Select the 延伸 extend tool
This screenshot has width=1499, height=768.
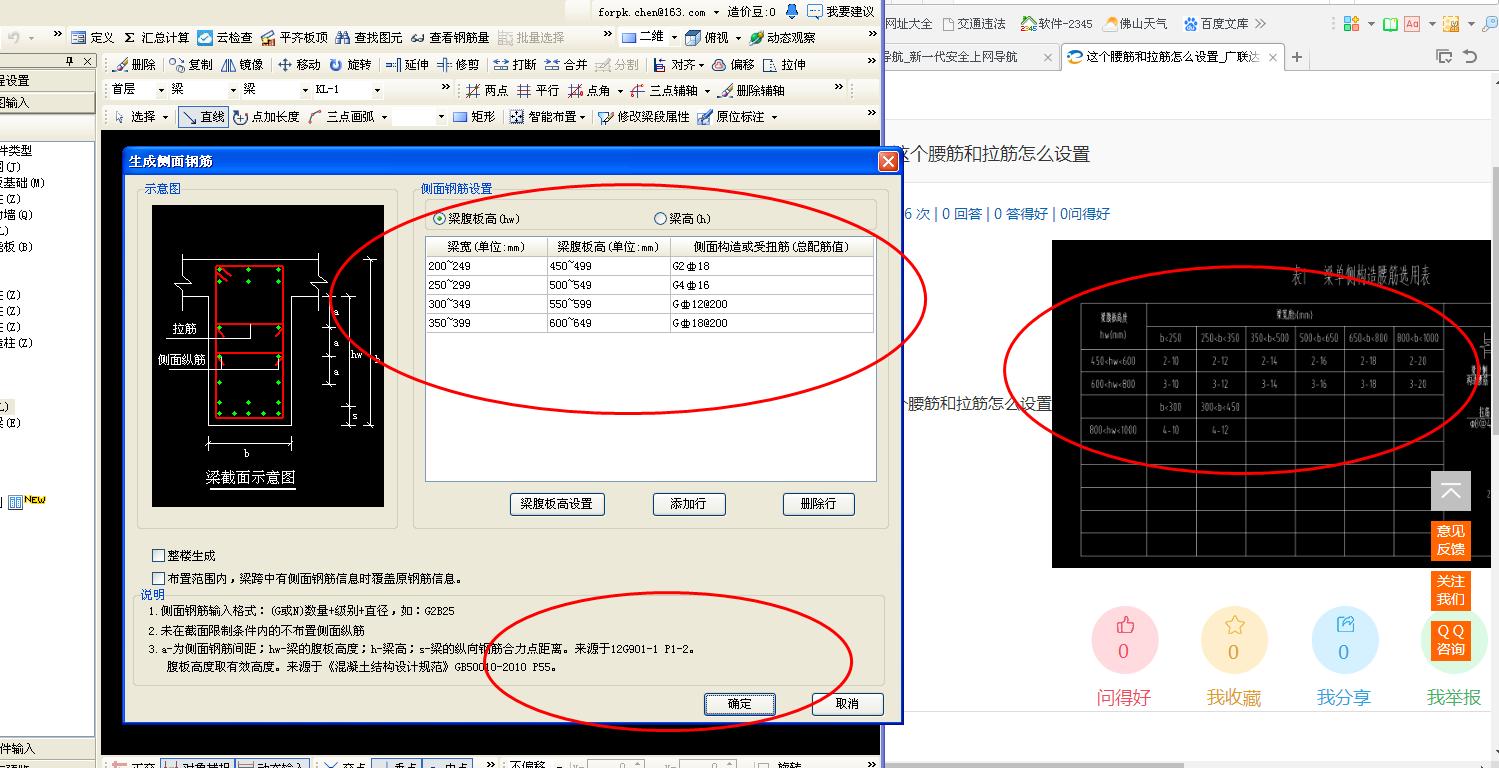click(407, 65)
